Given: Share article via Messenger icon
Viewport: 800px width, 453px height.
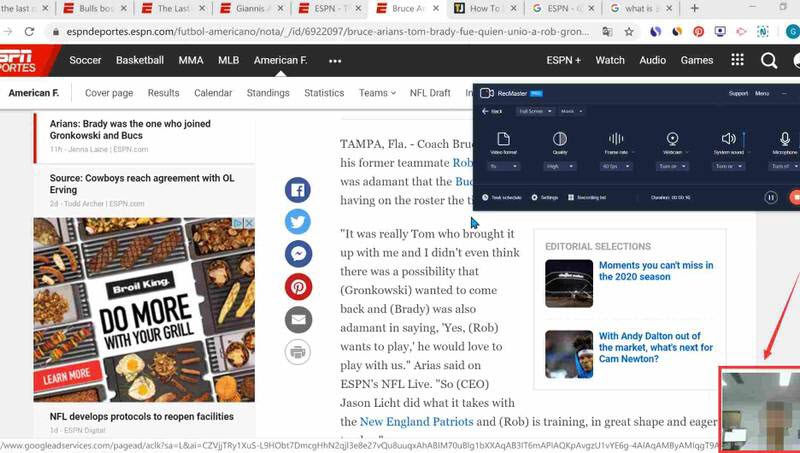Looking at the screenshot, I should click(297, 254).
